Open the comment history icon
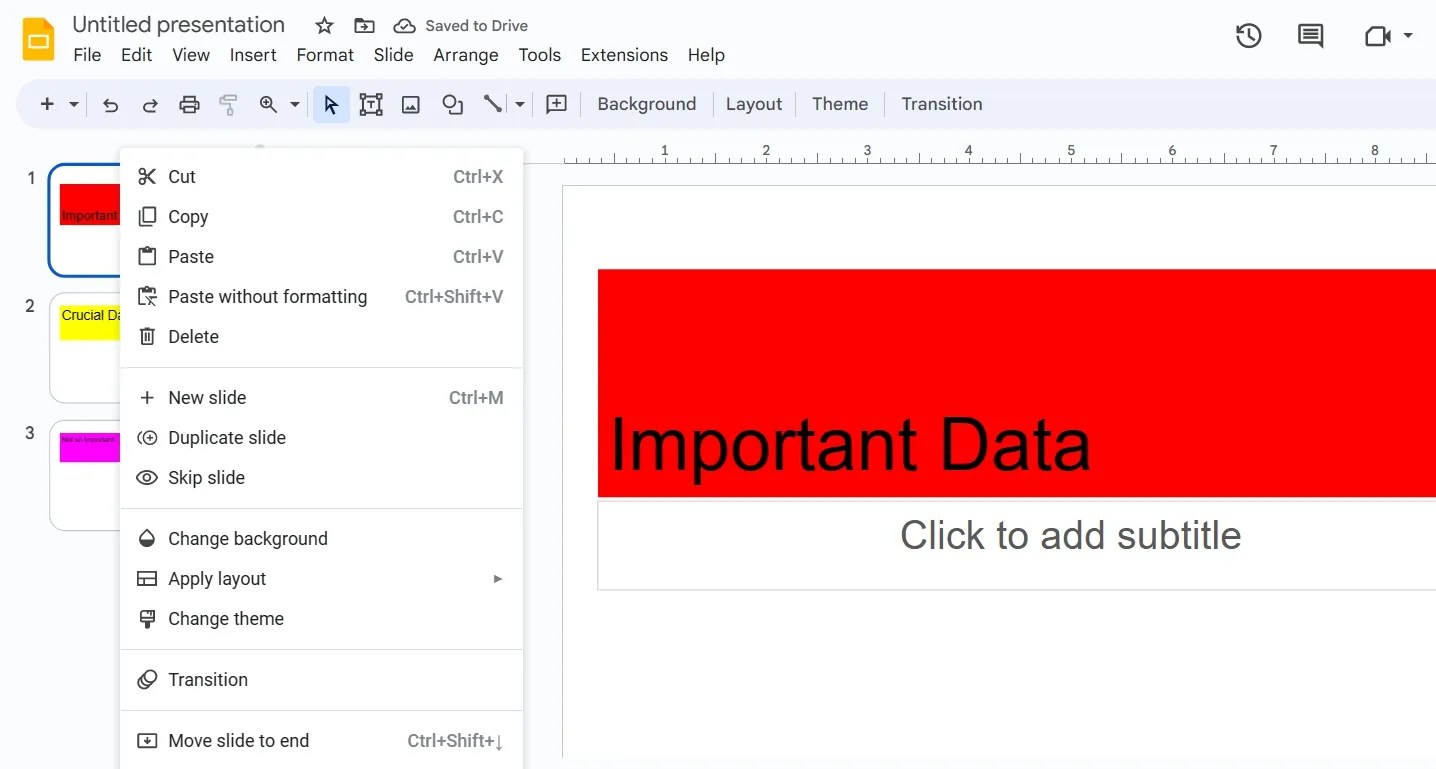This screenshot has width=1436, height=769. [1310, 35]
